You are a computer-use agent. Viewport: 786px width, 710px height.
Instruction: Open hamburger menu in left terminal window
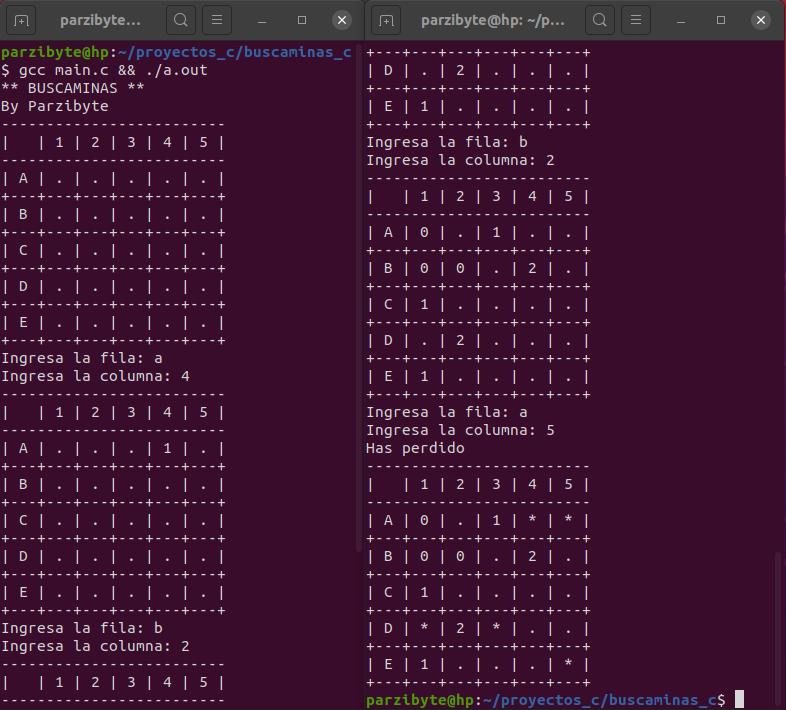tap(217, 20)
